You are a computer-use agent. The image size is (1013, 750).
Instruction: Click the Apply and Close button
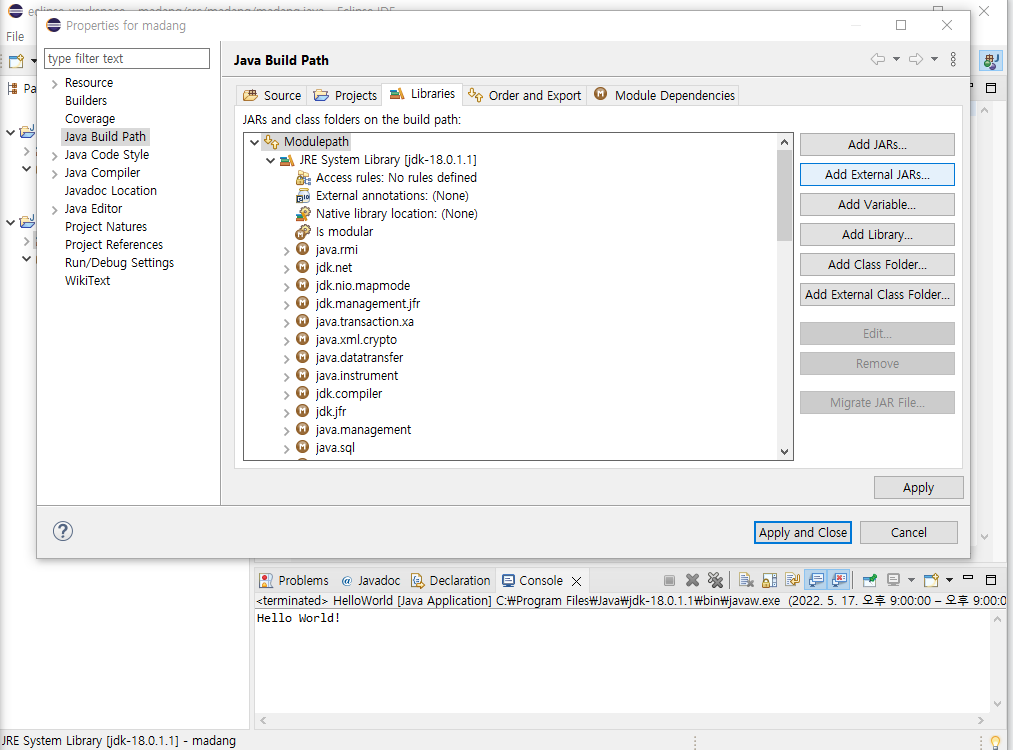(802, 532)
